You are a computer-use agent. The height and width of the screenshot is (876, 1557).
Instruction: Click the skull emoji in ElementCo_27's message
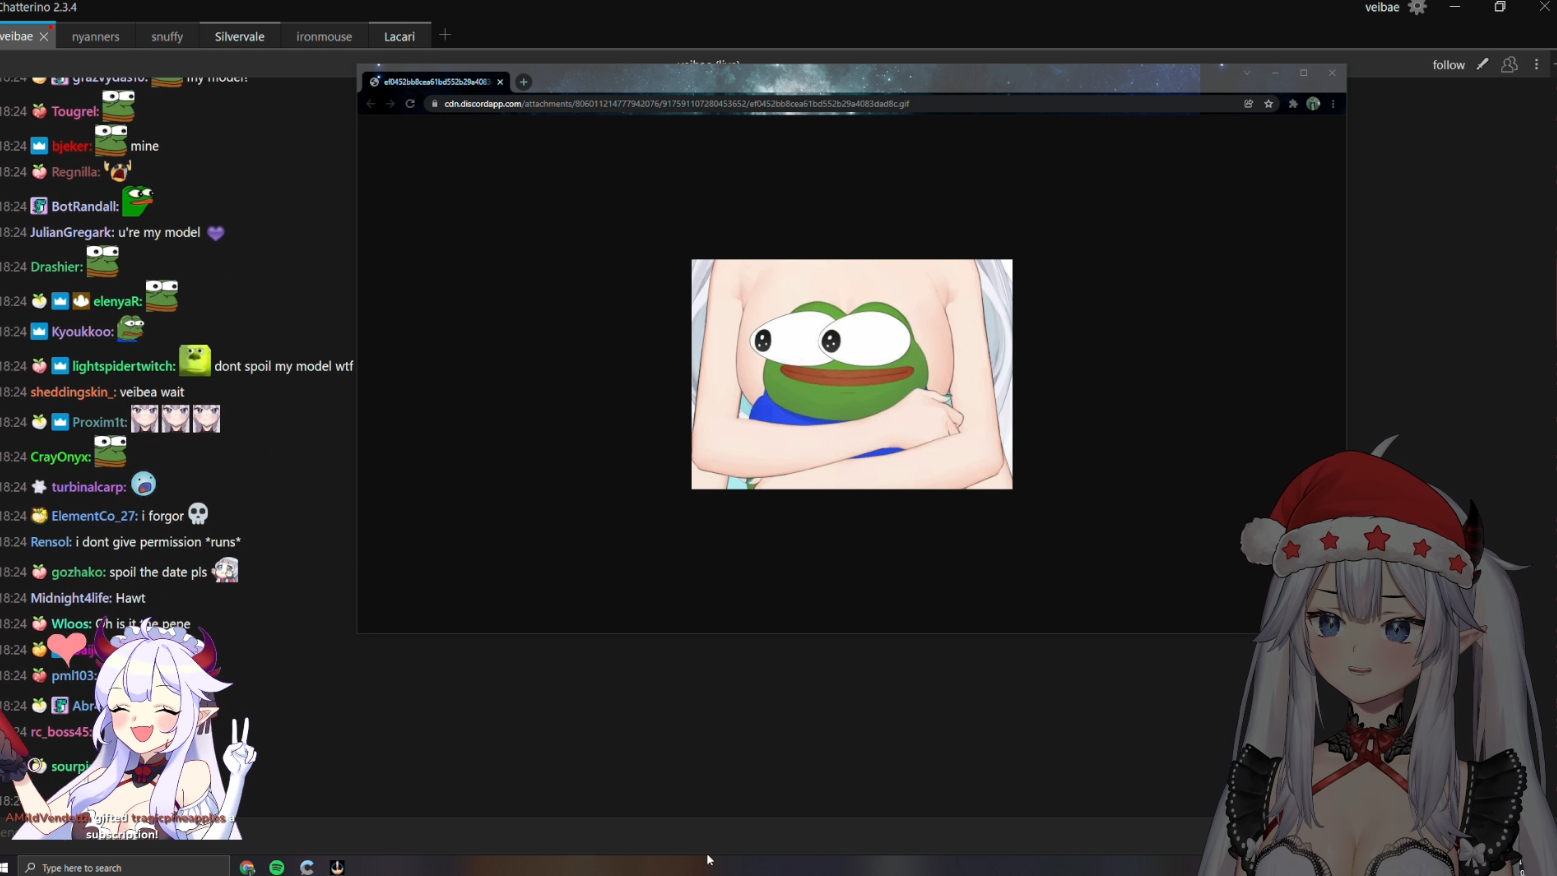pos(198,514)
